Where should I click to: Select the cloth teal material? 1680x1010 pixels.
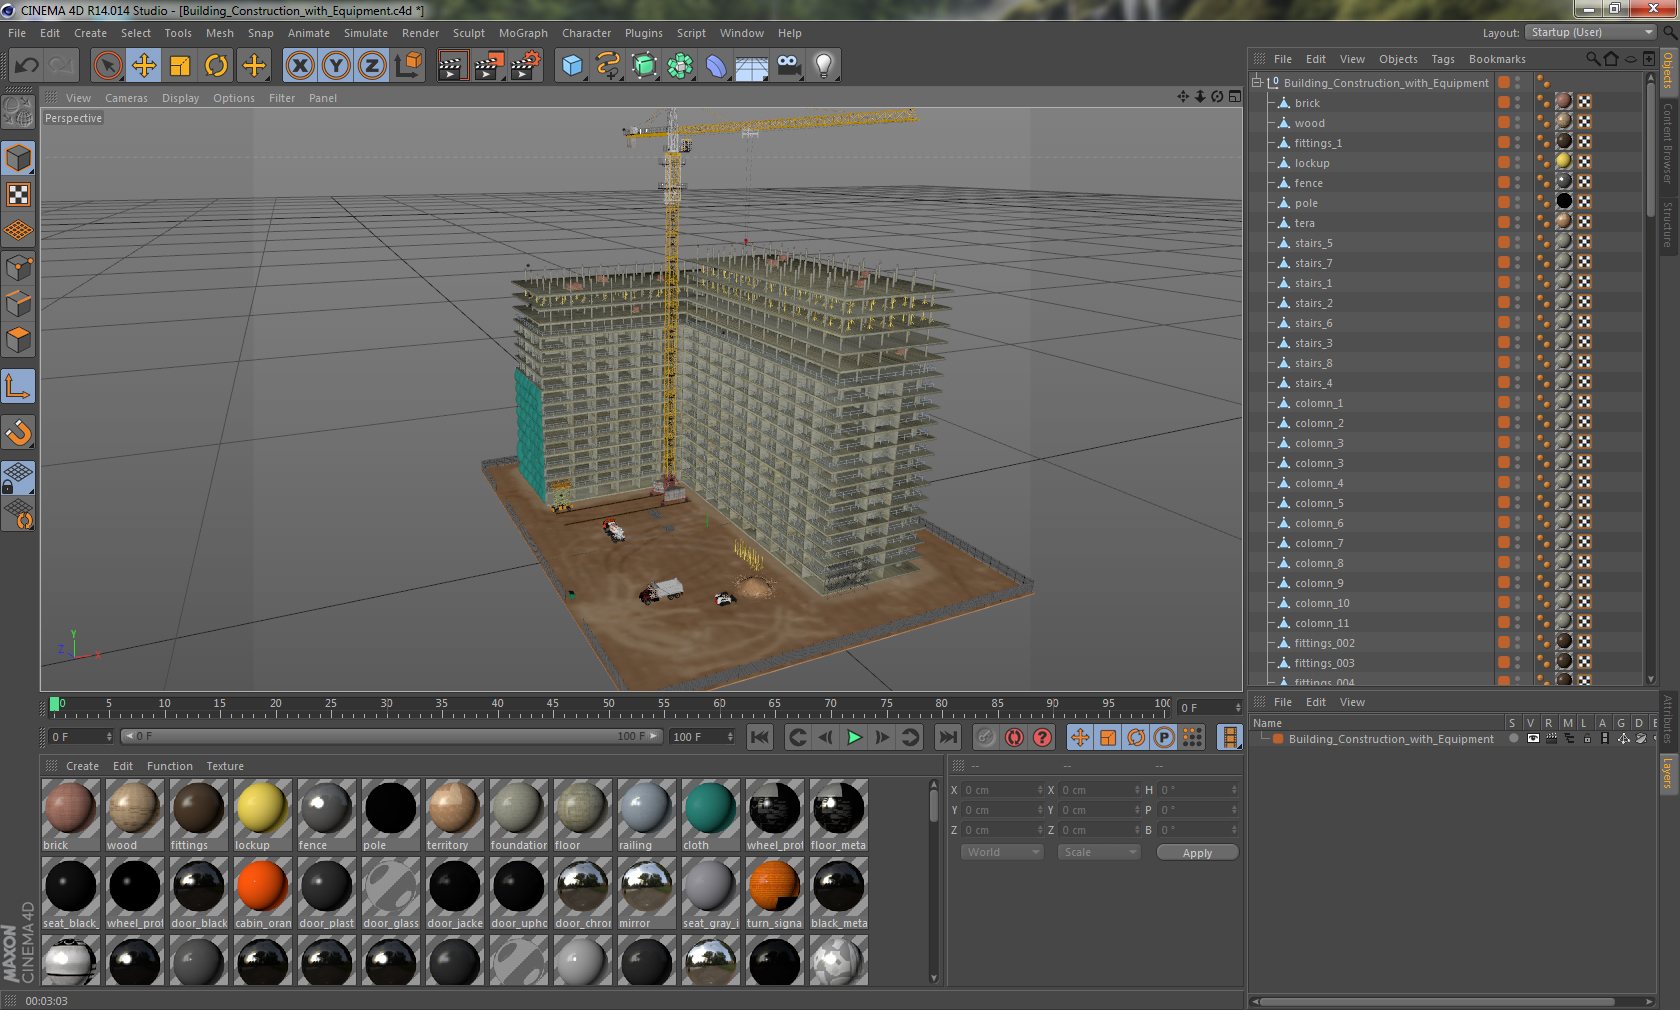click(710, 809)
